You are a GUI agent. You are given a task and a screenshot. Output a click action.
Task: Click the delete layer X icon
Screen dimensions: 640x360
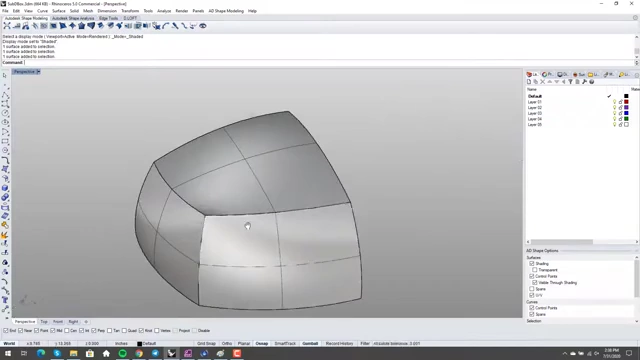[x=542, y=82]
